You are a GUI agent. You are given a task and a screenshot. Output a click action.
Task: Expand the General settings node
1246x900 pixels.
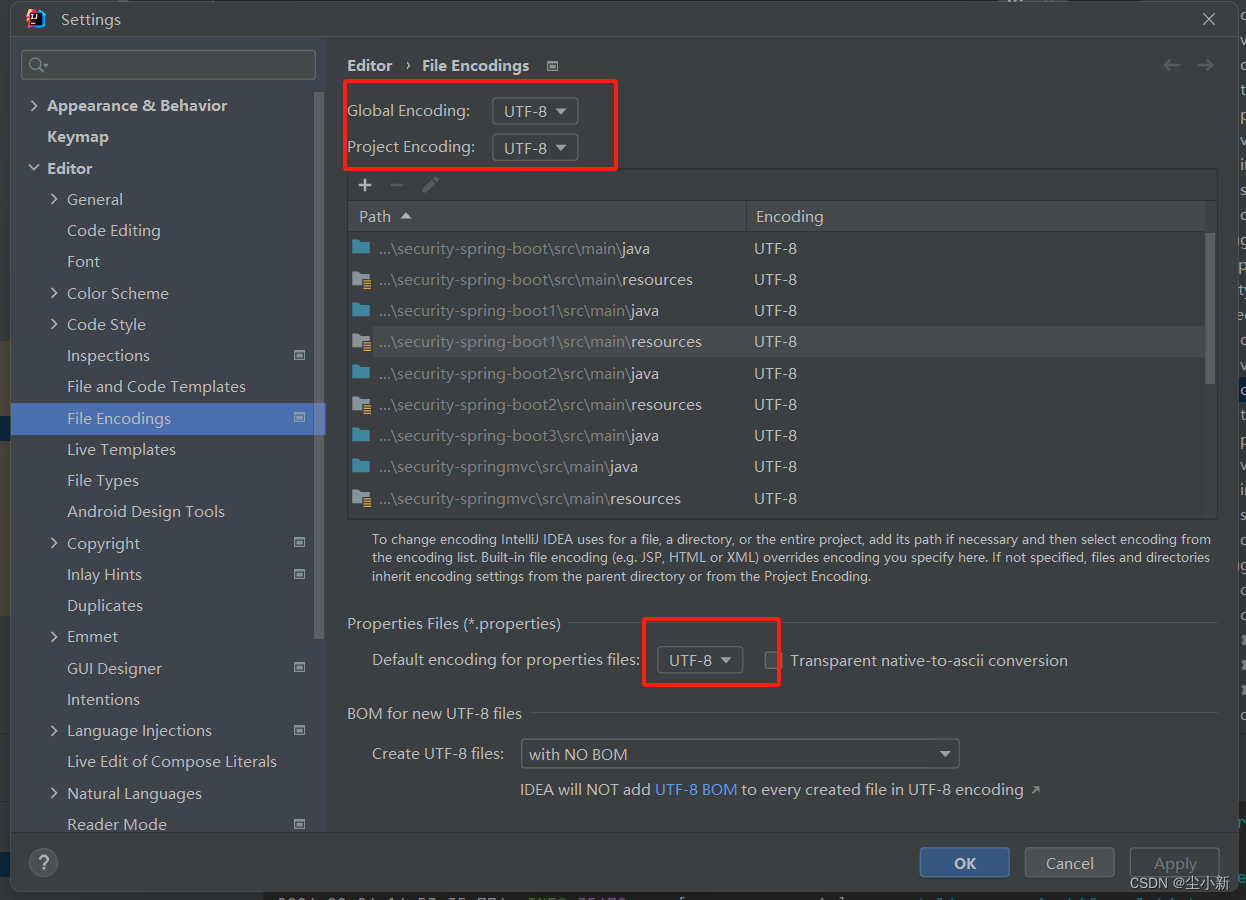[x=54, y=199]
